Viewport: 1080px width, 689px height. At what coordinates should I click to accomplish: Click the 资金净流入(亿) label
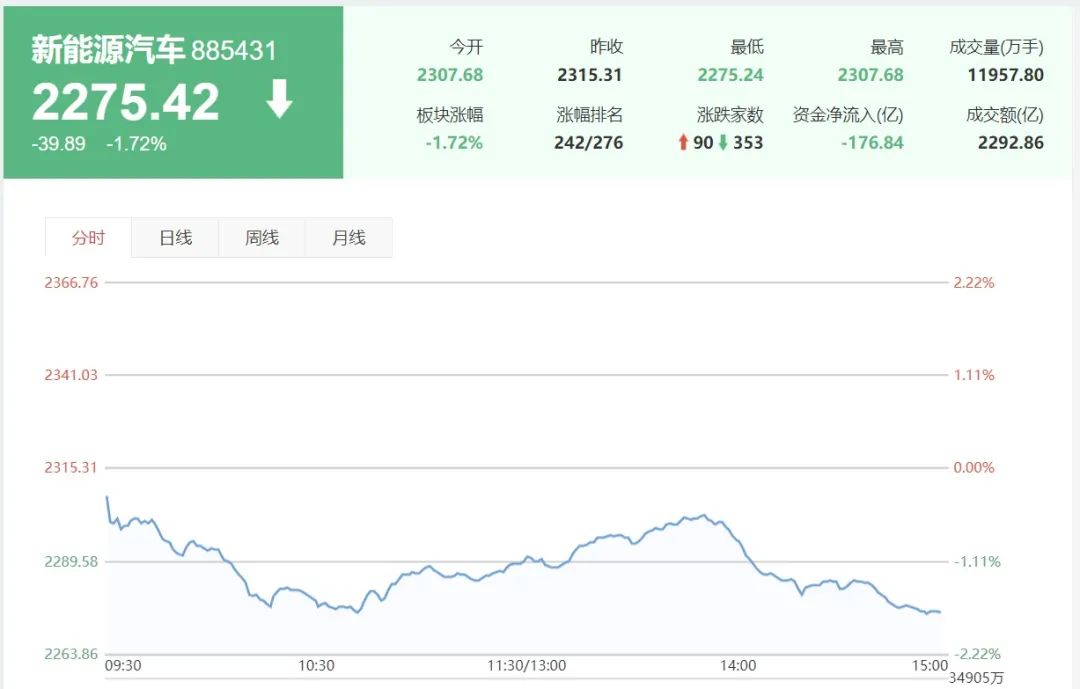click(848, 114)
